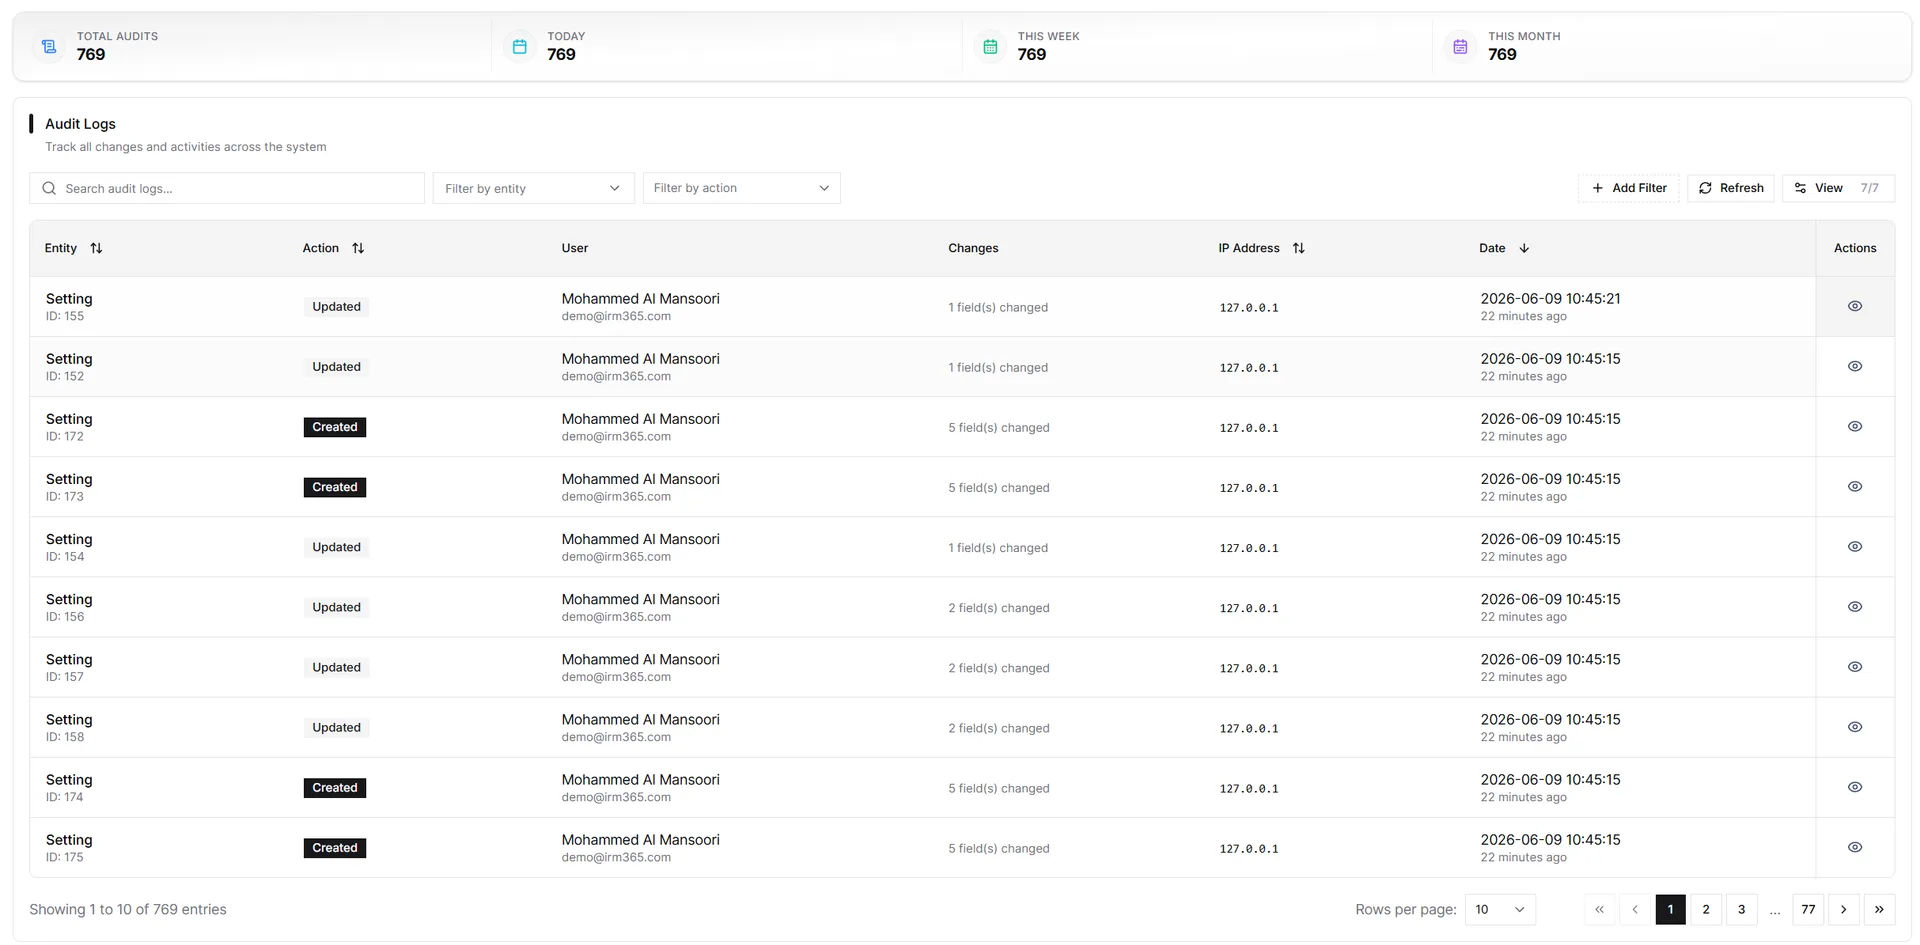Go to page 77
This screenshot has height=945, width=1920.
[x=1808, y=909]
